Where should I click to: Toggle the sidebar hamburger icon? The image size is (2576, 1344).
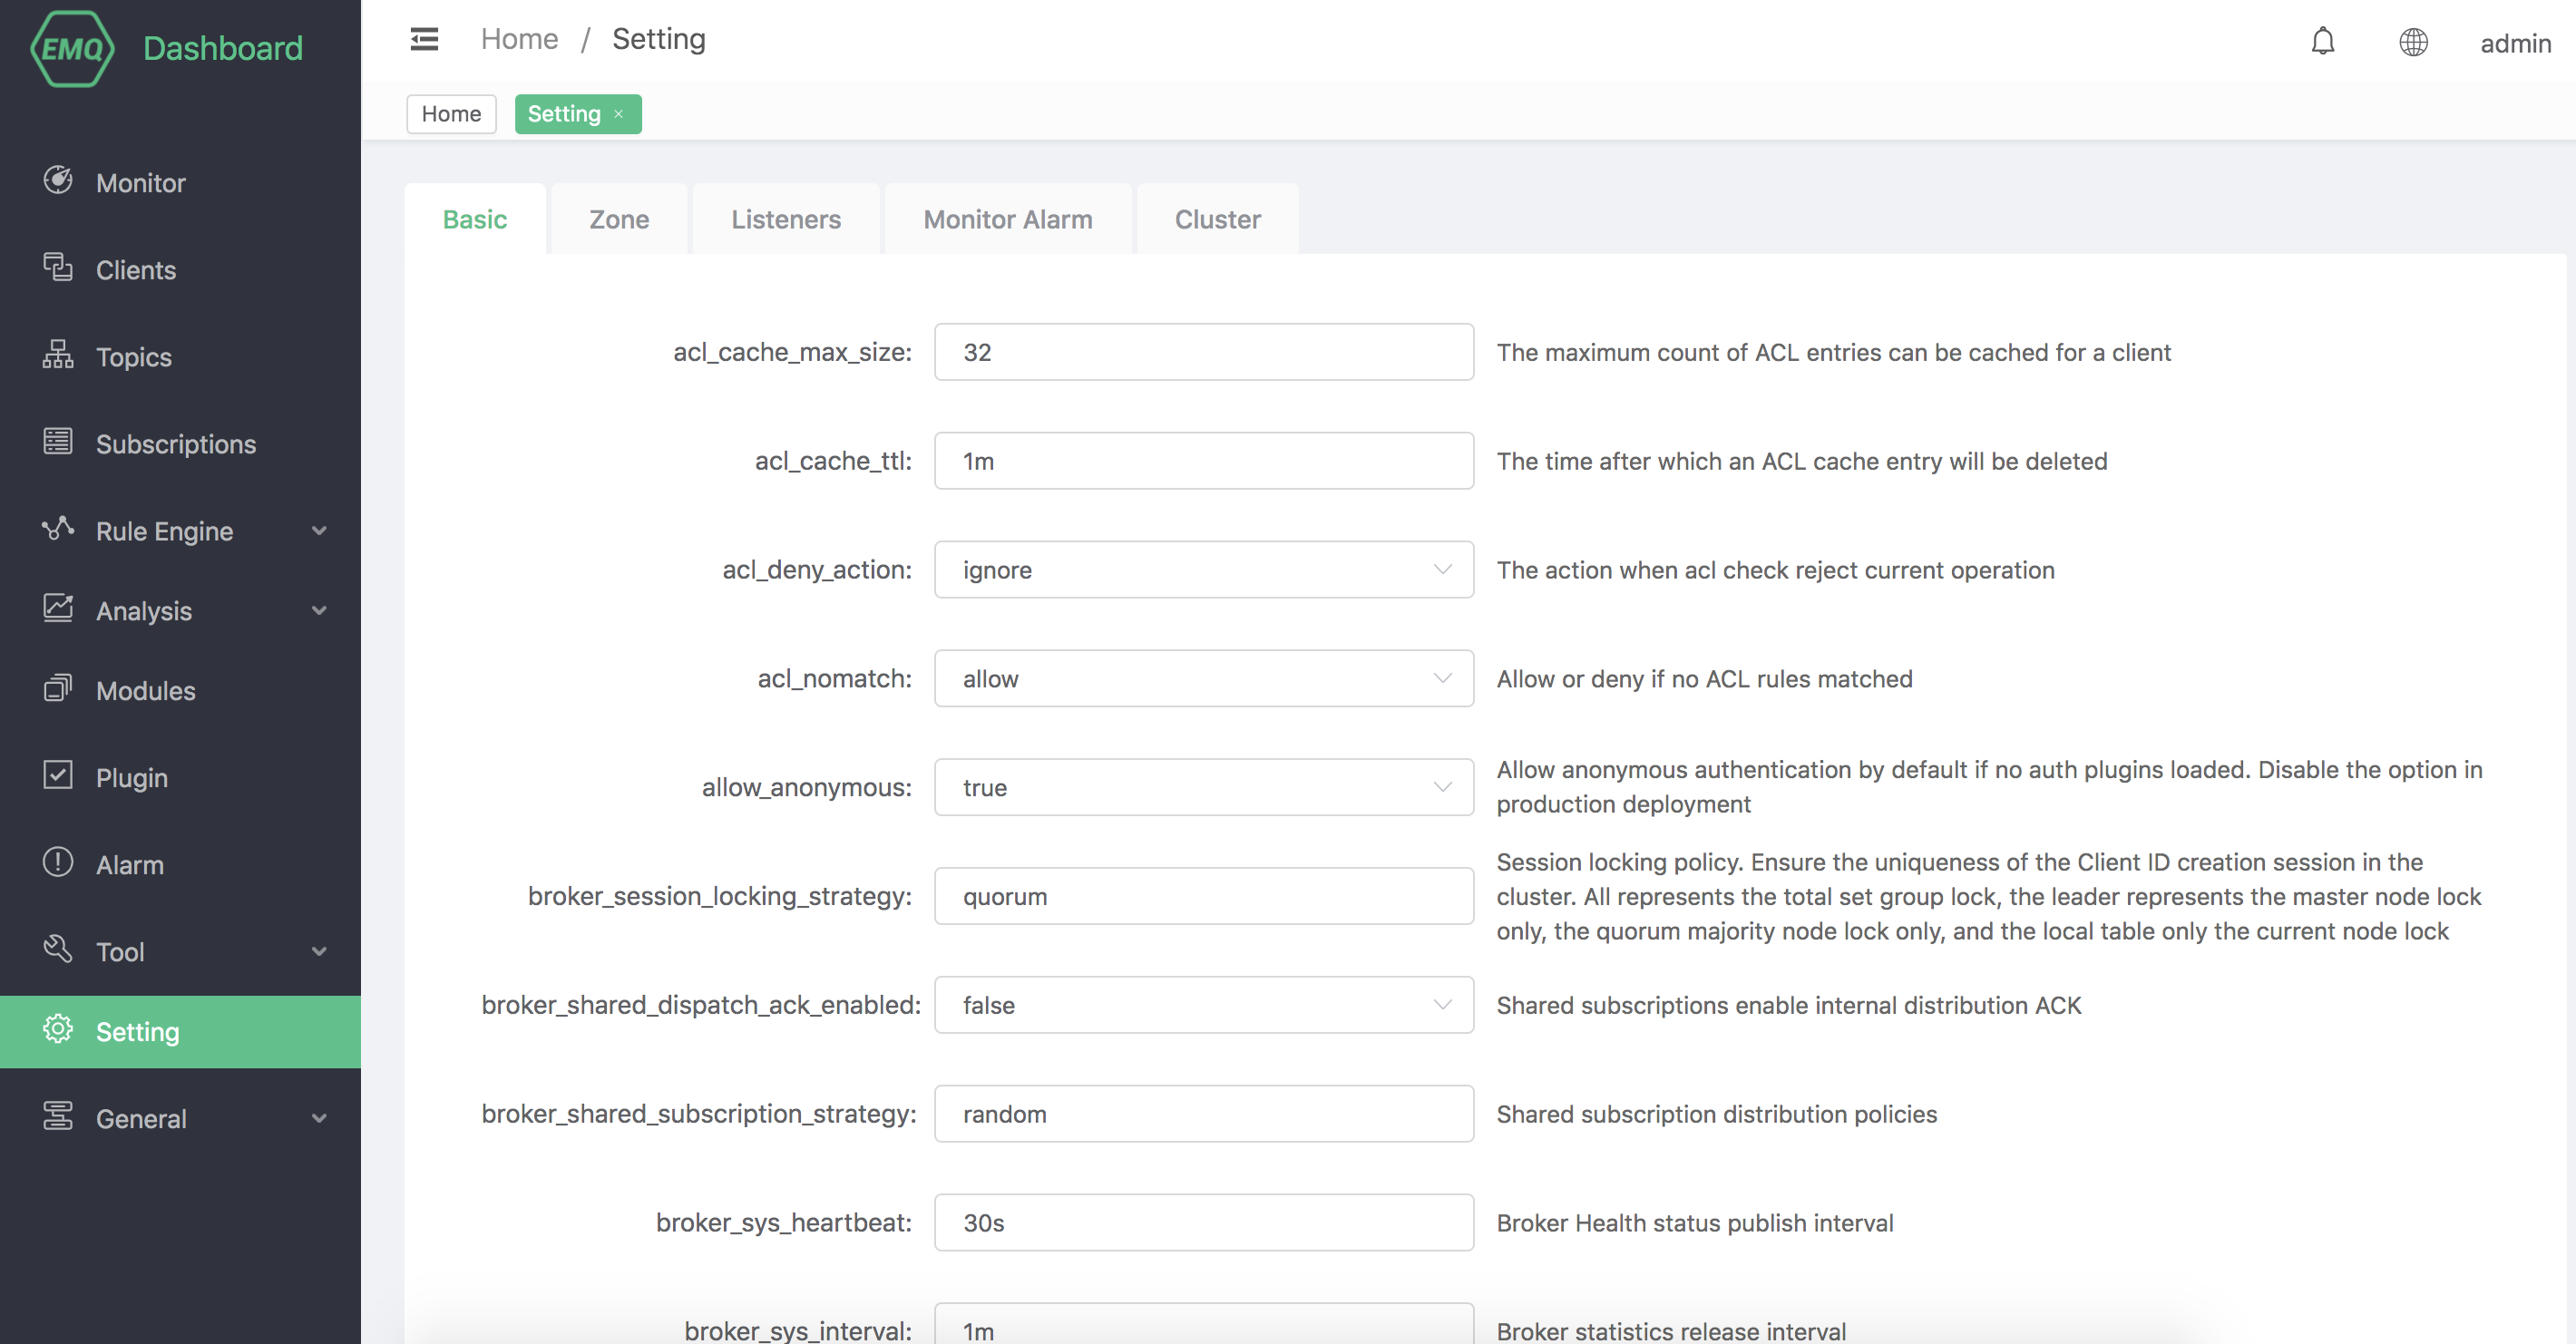click(x=424, y=39)
